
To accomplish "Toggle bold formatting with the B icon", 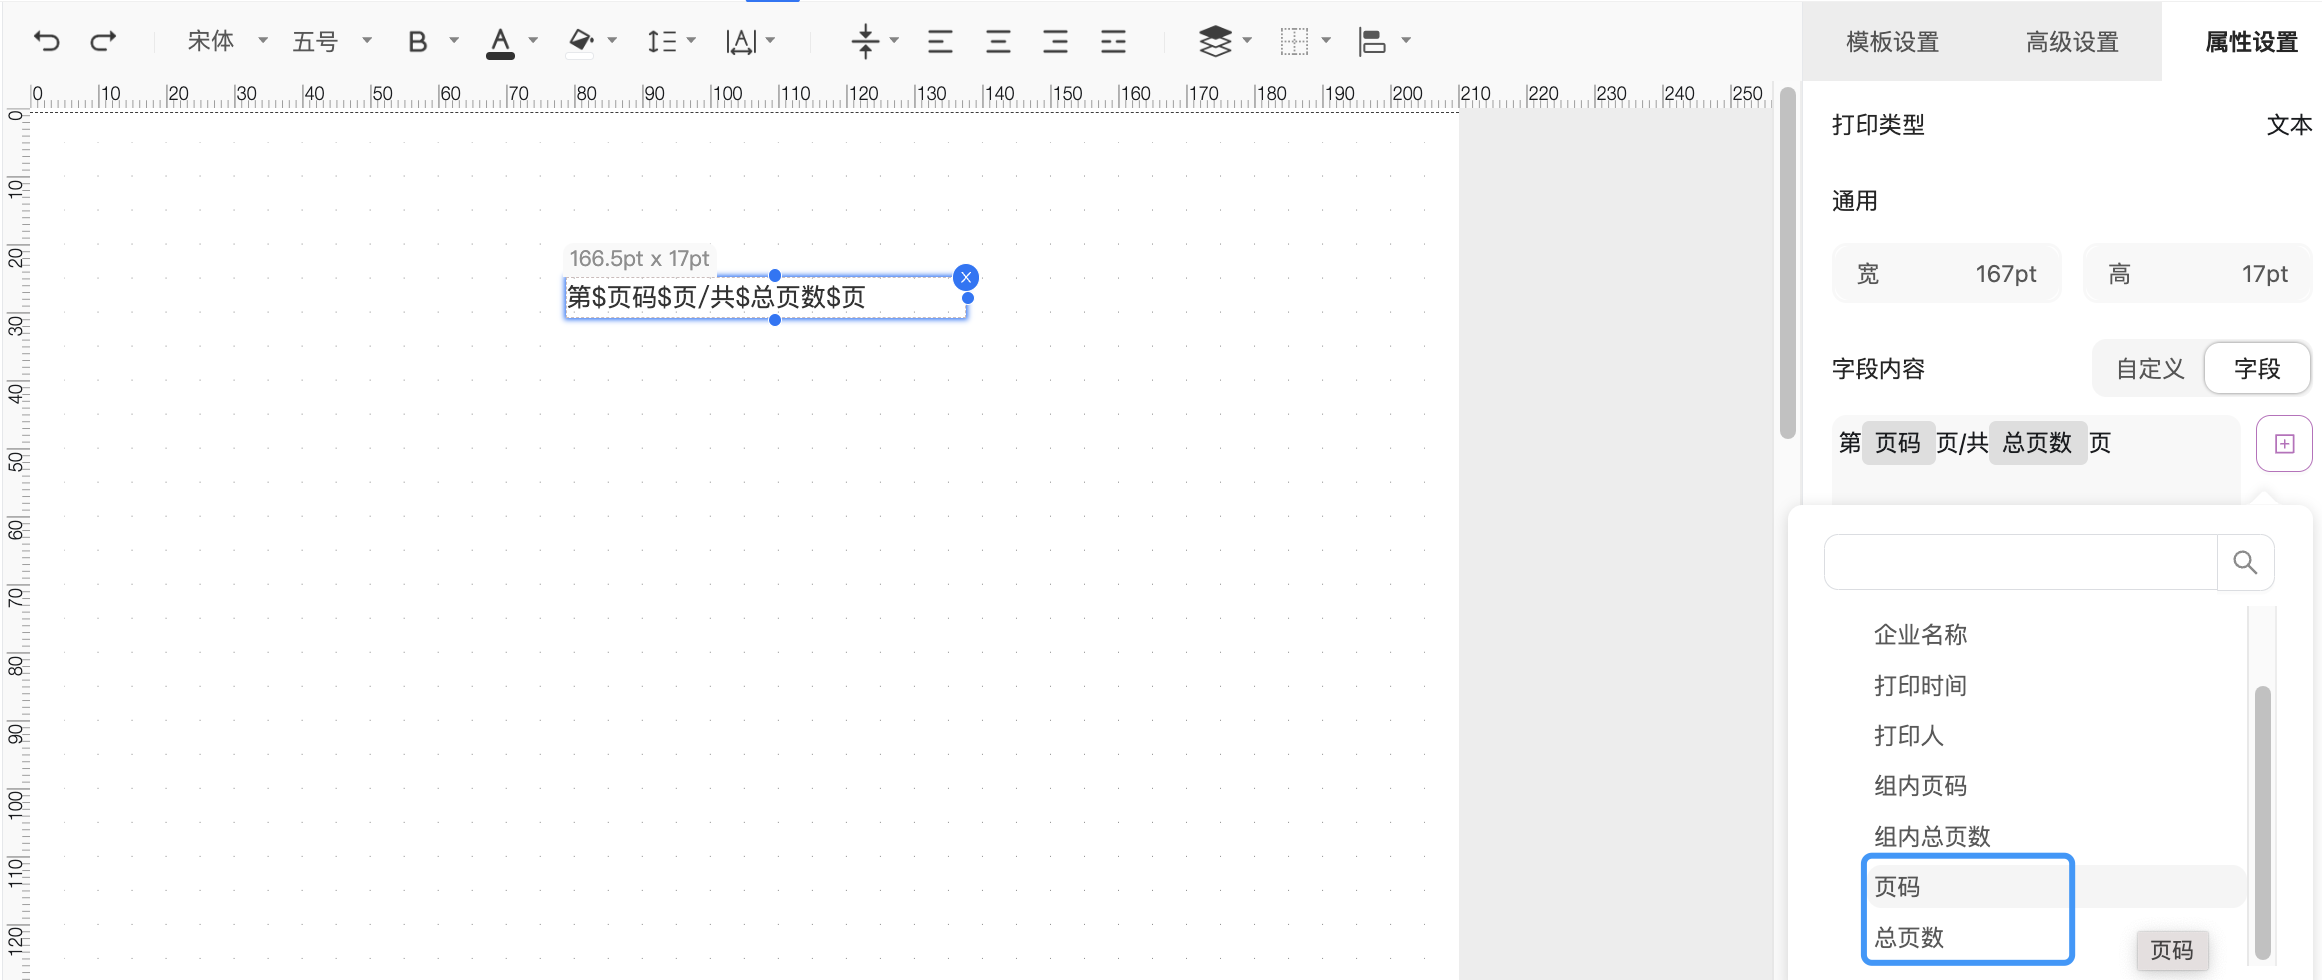I will [x=417, y=41].
